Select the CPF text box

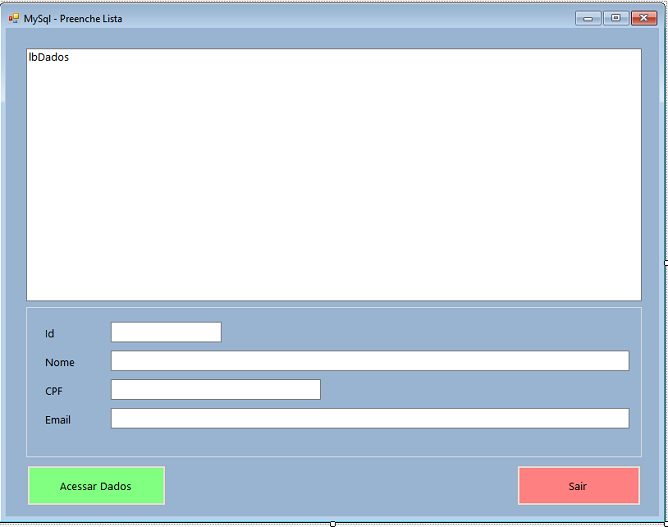216,389
